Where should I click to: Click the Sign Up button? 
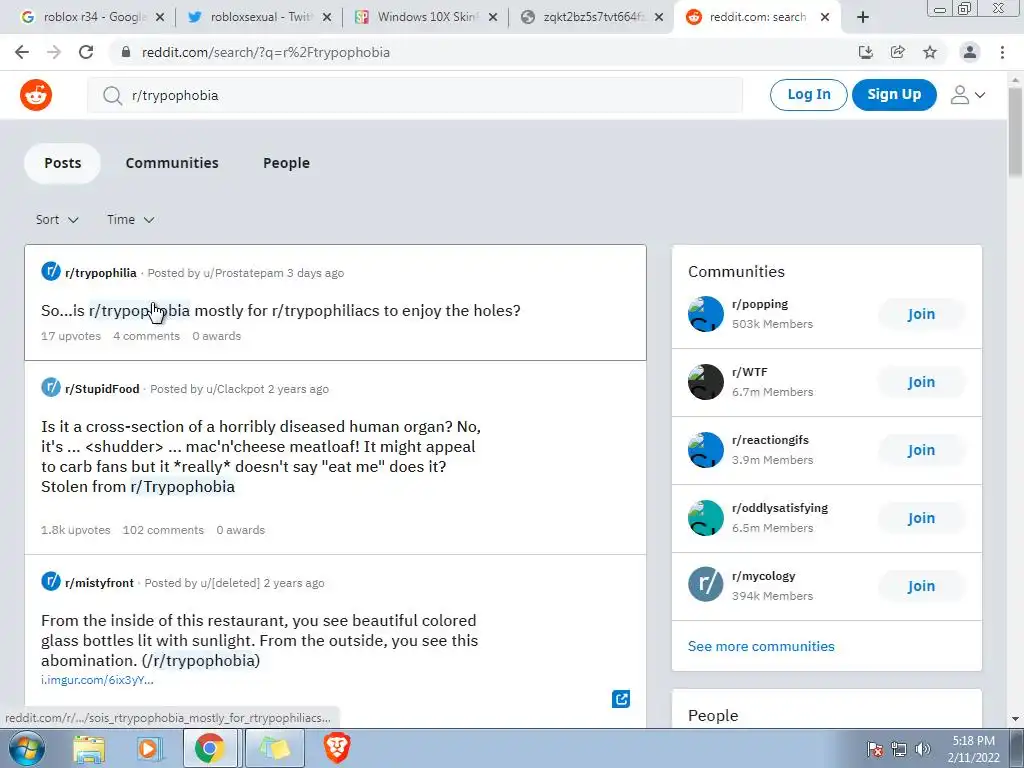pos(894,95)
